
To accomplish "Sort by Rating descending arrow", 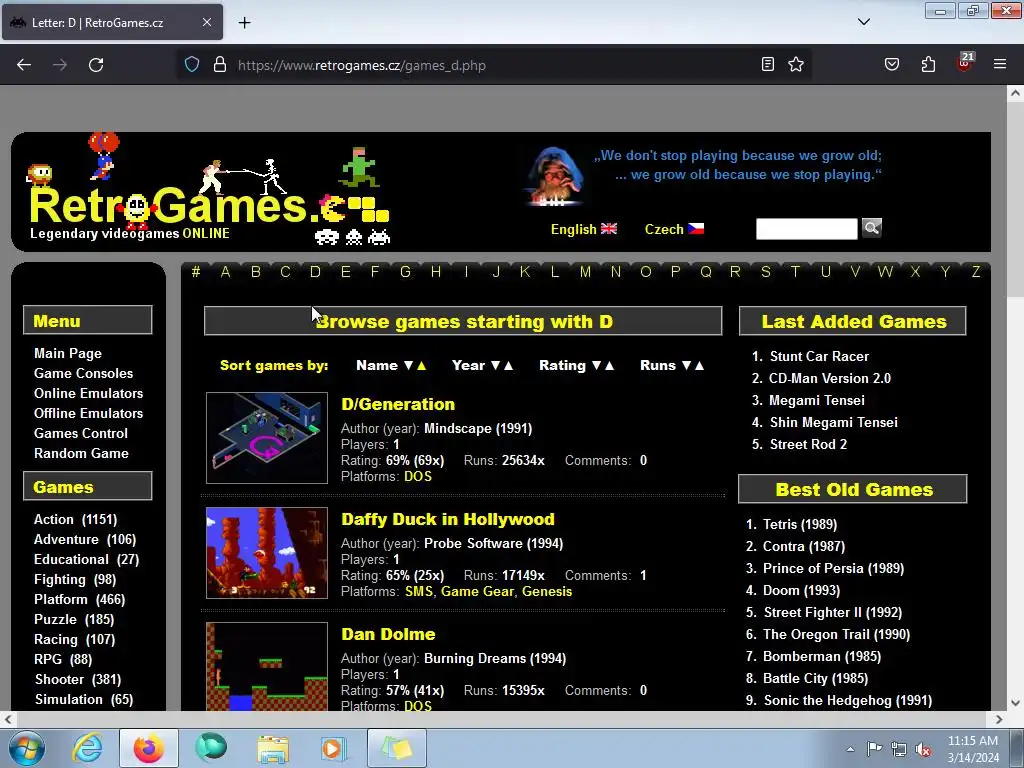I will click(596, 366).
